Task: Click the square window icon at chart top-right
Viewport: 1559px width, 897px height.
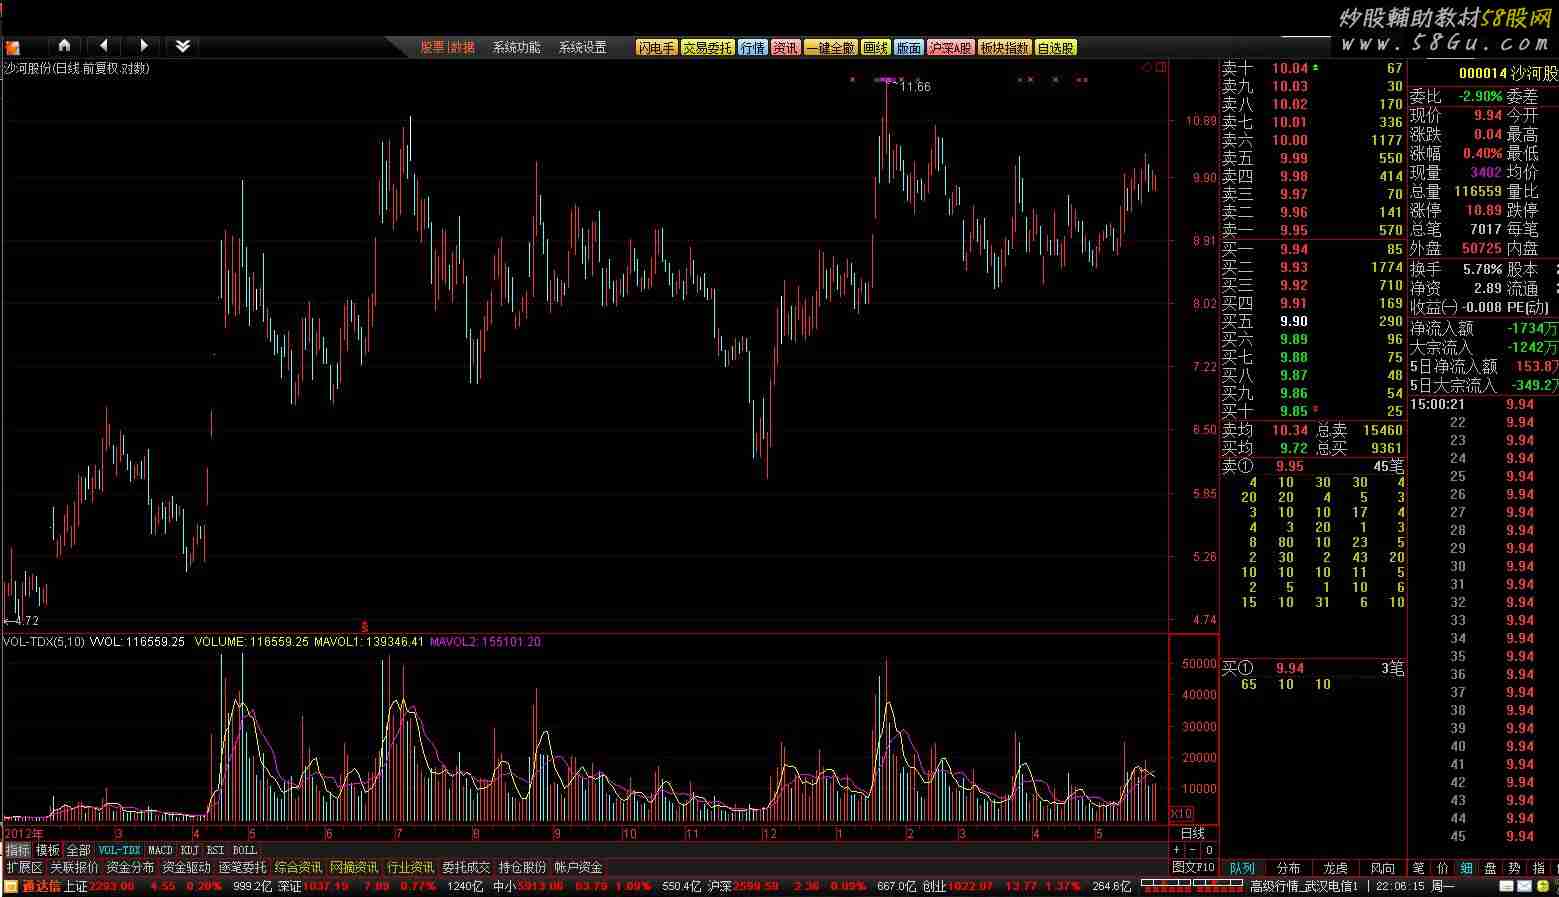Action: point(1161,68)
